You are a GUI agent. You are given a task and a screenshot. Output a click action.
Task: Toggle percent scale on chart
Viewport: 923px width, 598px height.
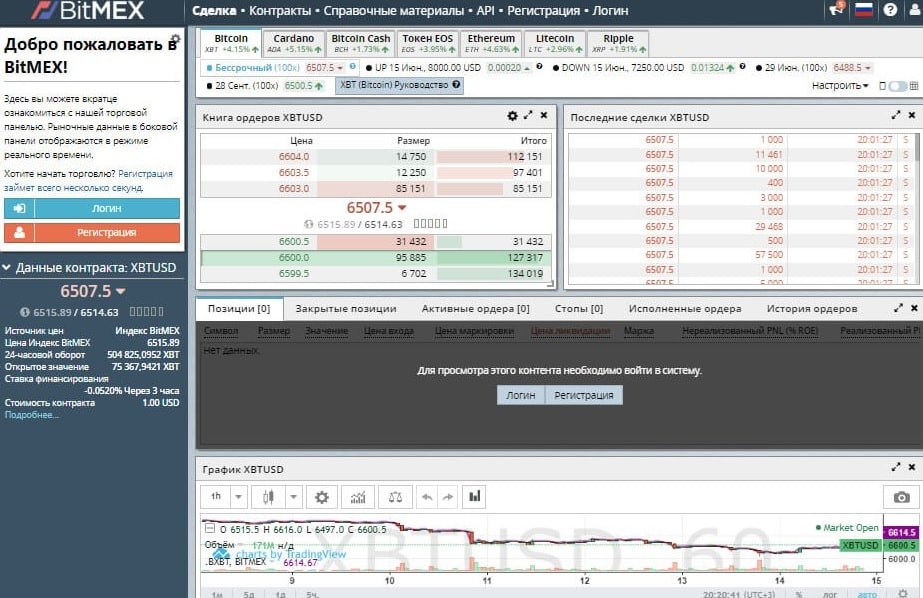(x=799, y=594)
